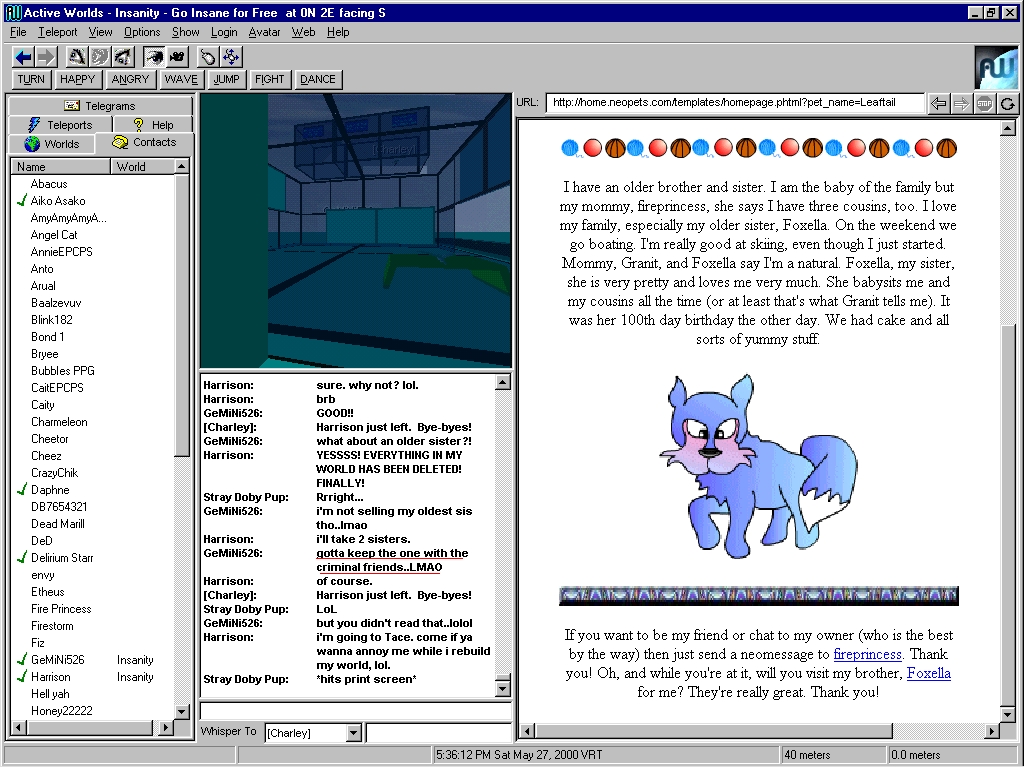This screenshot has height=768, width=1024.
Task: Open the Teleport menu
Action: click(x=57, y=32)
